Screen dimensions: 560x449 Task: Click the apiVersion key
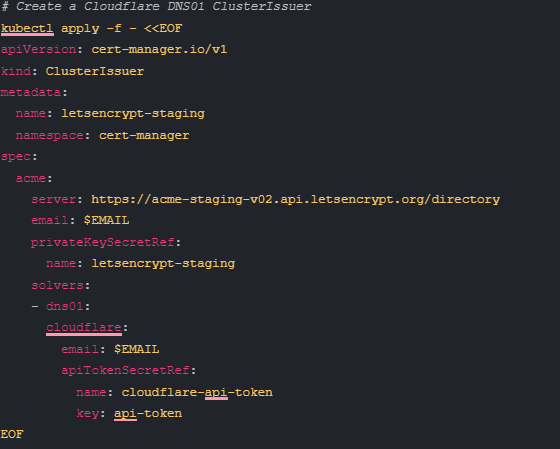39,50
